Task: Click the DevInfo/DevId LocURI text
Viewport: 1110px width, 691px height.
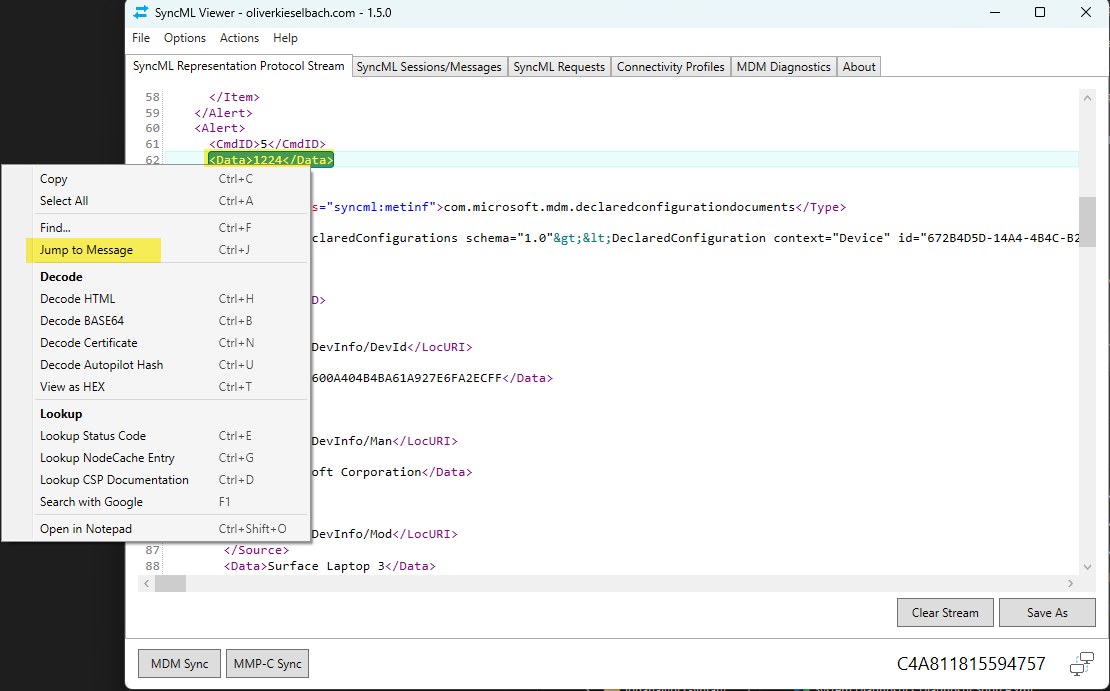Action: point(359,347)
